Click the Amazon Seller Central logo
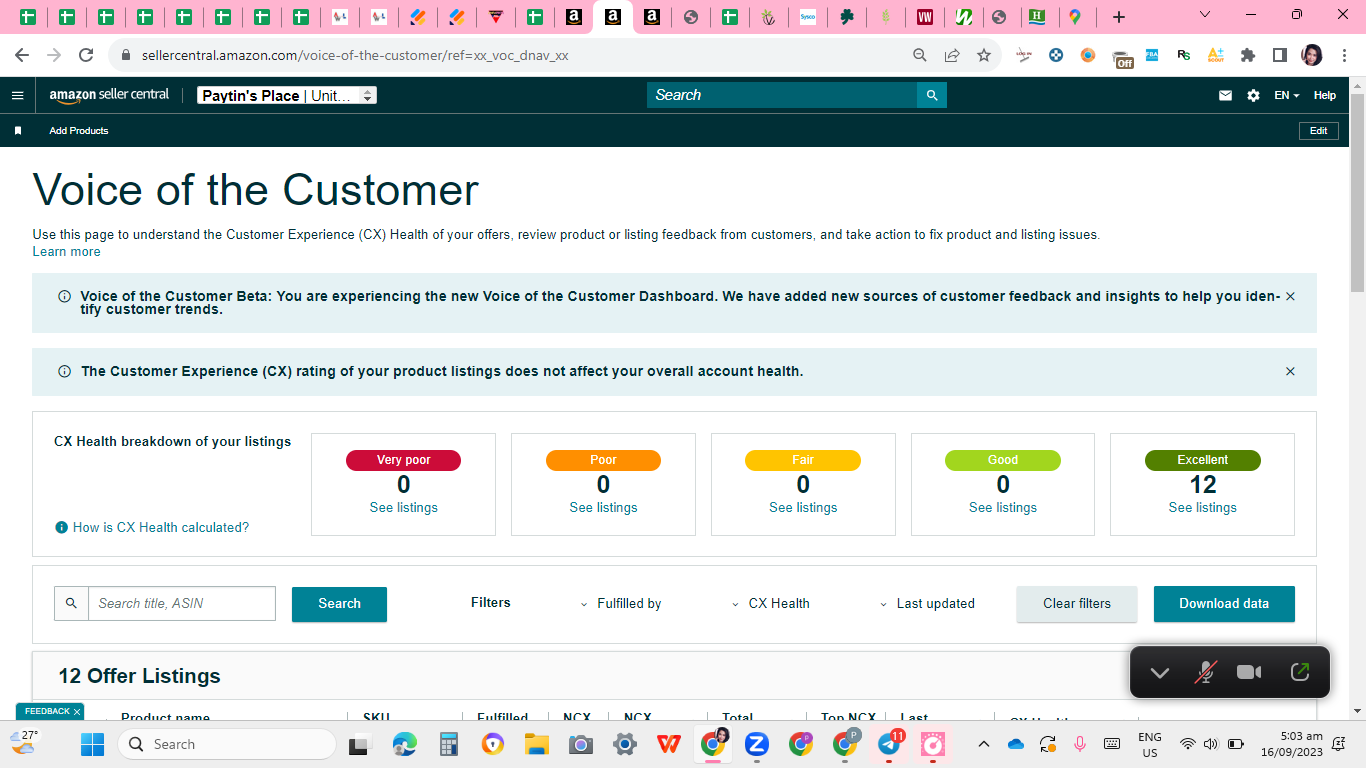The height and width of the screenshot is (768, 1366). [x=110, y=95]
